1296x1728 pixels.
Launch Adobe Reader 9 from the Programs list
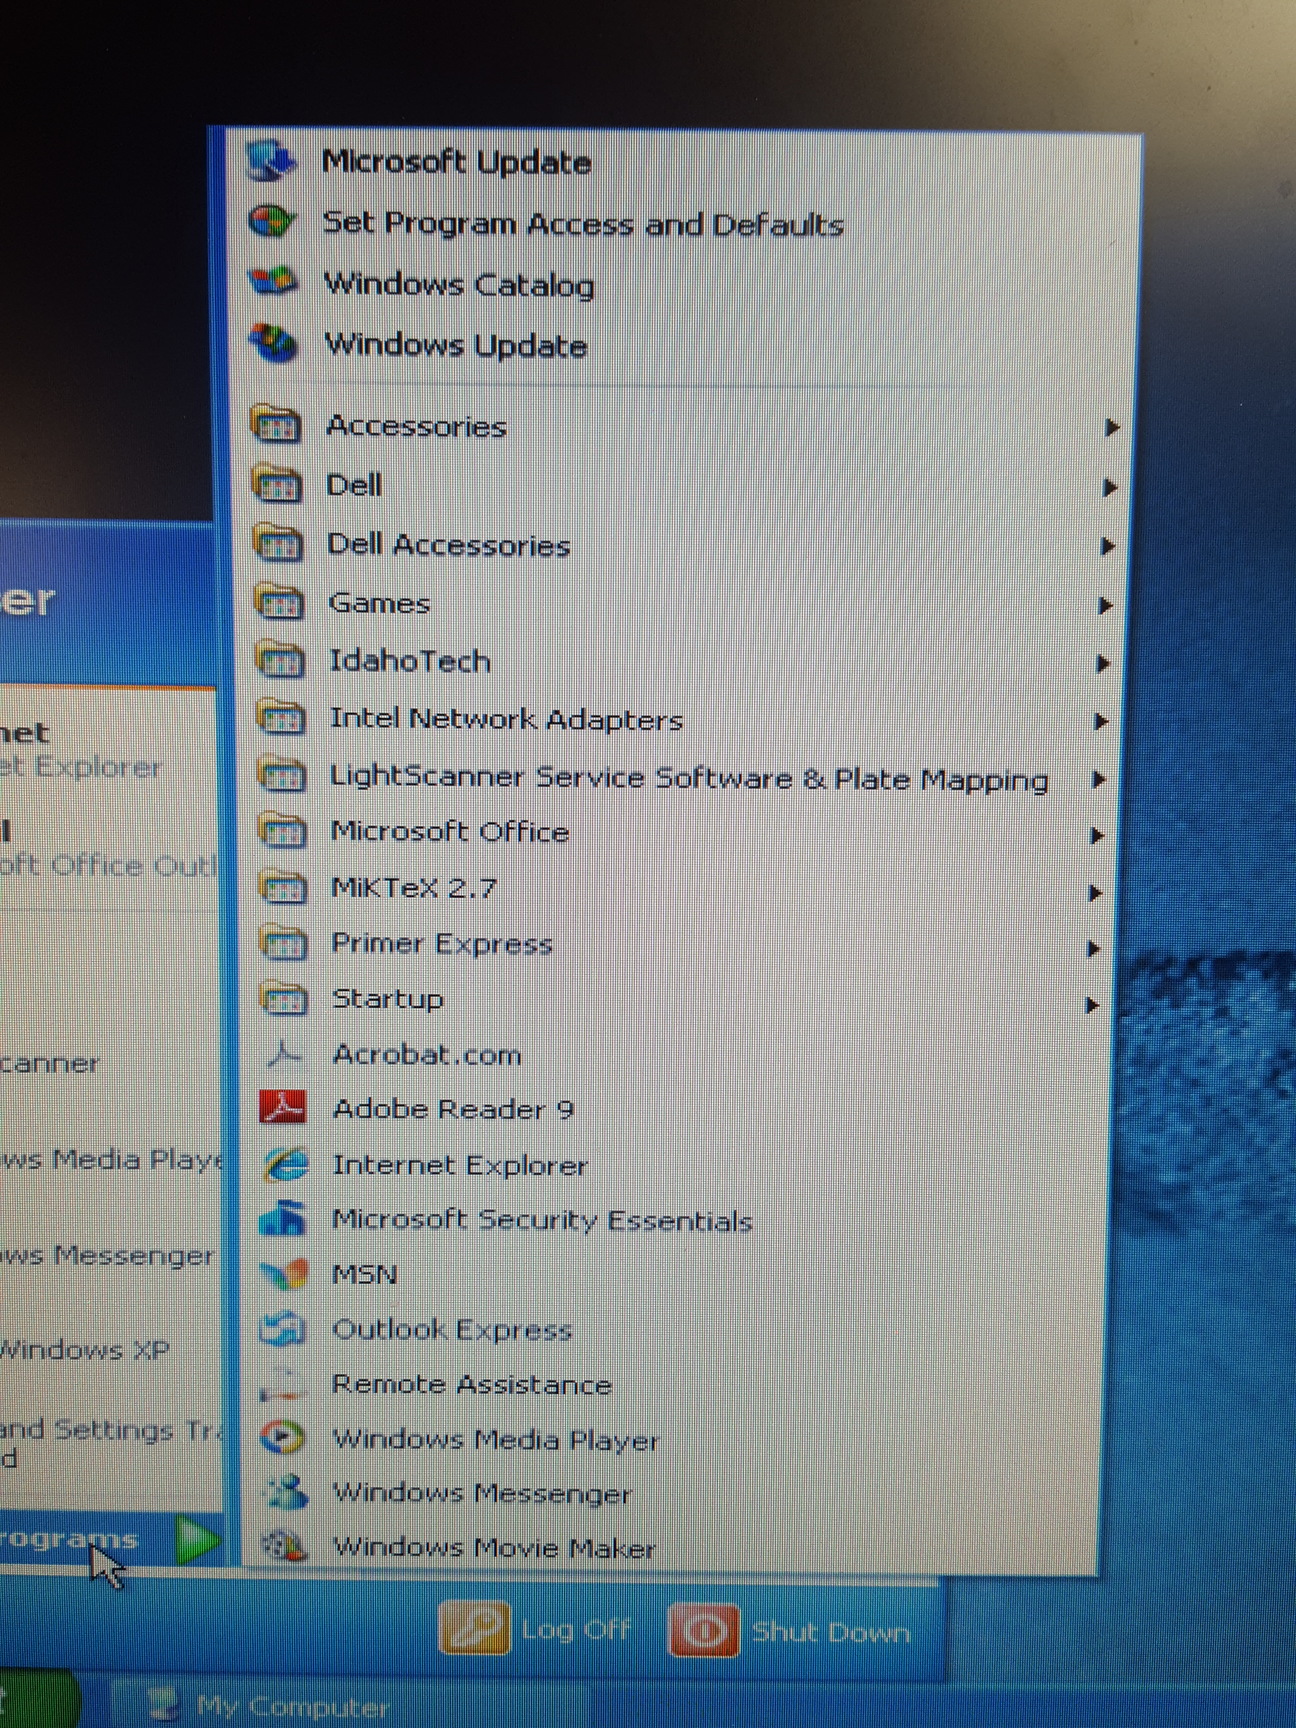coord(453,1109)
